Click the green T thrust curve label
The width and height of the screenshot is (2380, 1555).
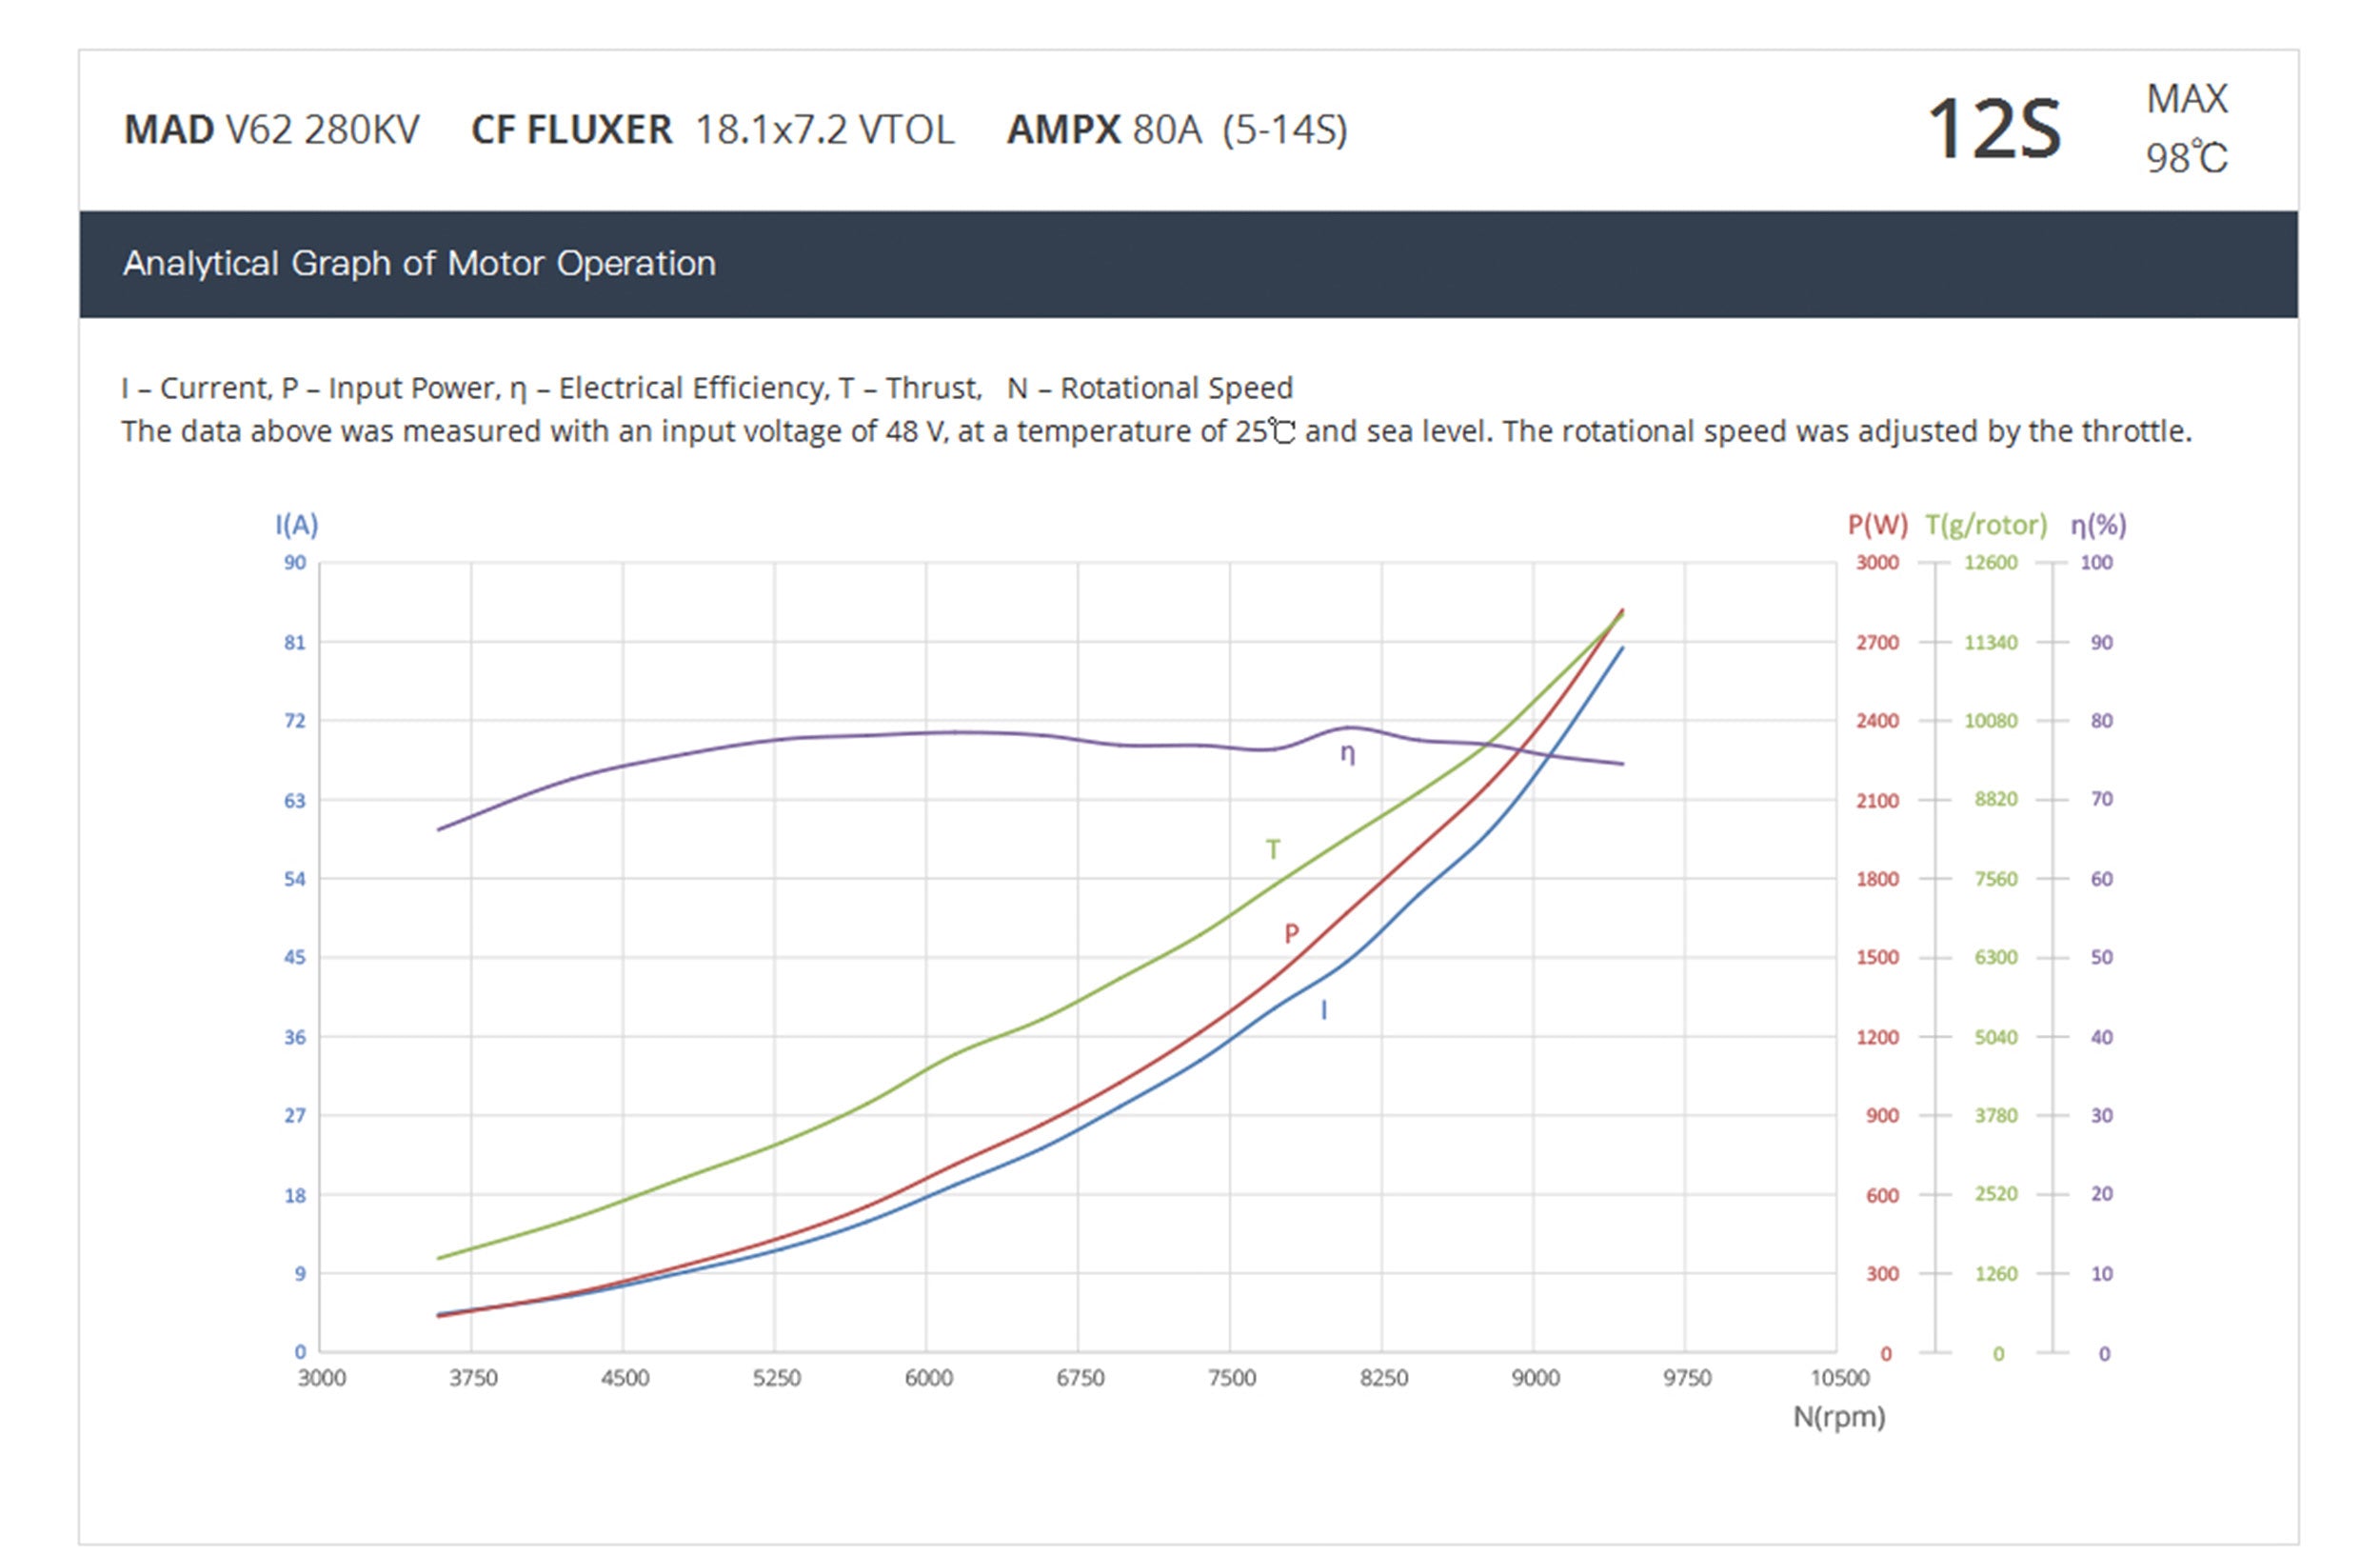(x=1272, y=849)
